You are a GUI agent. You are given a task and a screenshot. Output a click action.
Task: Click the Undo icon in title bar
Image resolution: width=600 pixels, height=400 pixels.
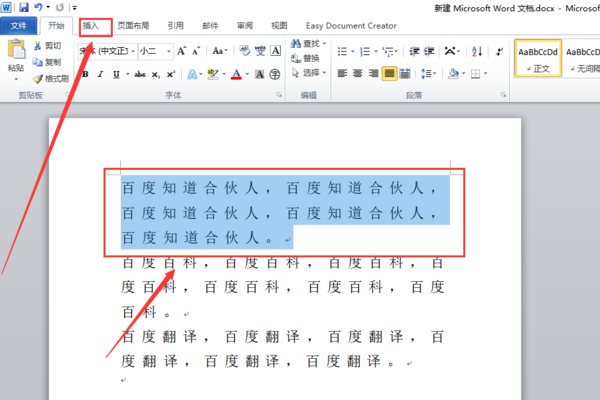[x=38, y=7]
